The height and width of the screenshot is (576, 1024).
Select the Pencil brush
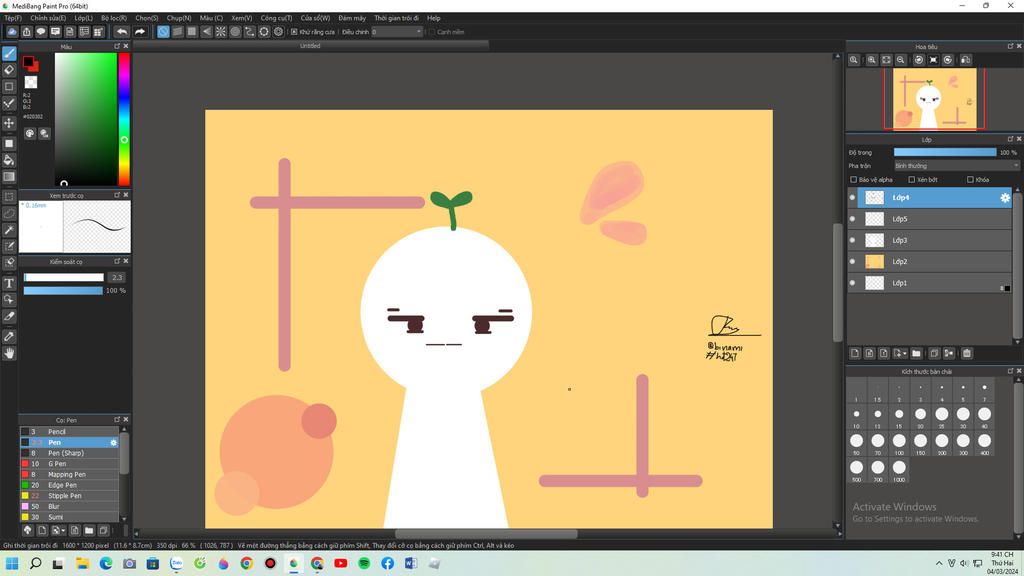click(x=70, y=432)
